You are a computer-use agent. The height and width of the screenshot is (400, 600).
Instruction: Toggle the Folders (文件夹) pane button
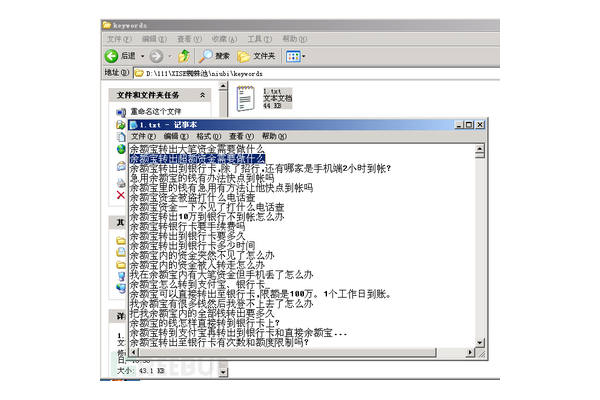point(257,56)
